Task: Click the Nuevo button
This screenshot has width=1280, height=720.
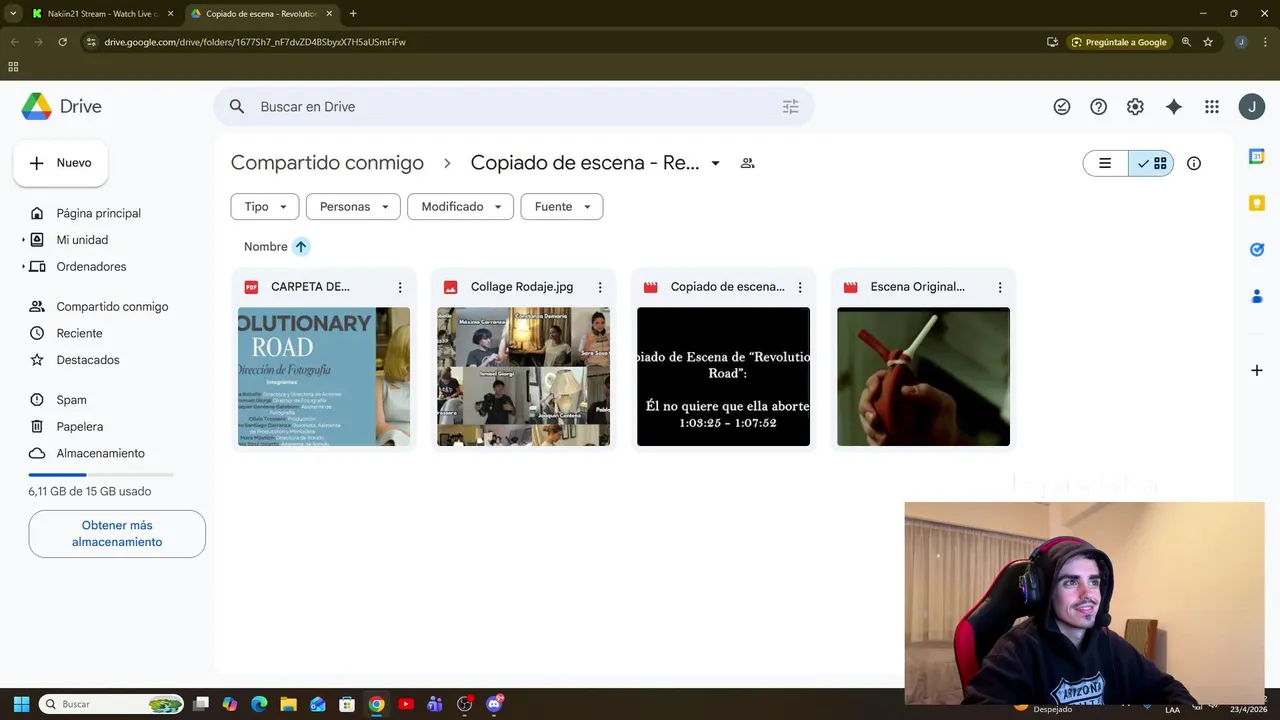Action: 60,163
